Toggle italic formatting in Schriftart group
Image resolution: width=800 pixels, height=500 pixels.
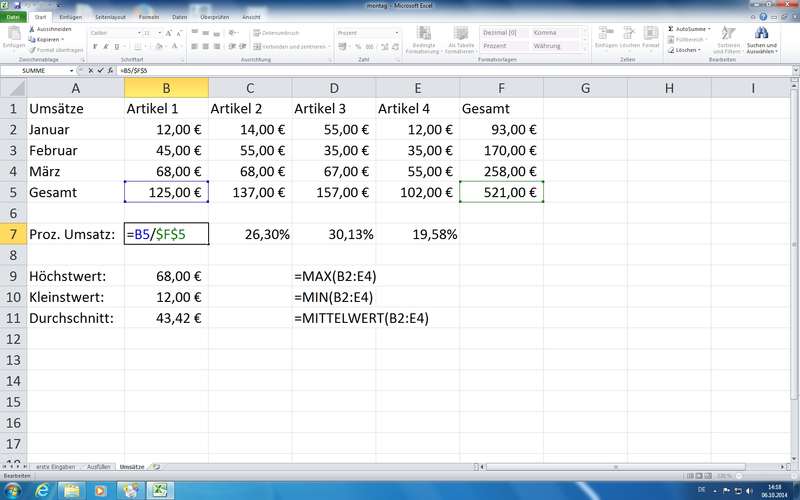(105, 46)
